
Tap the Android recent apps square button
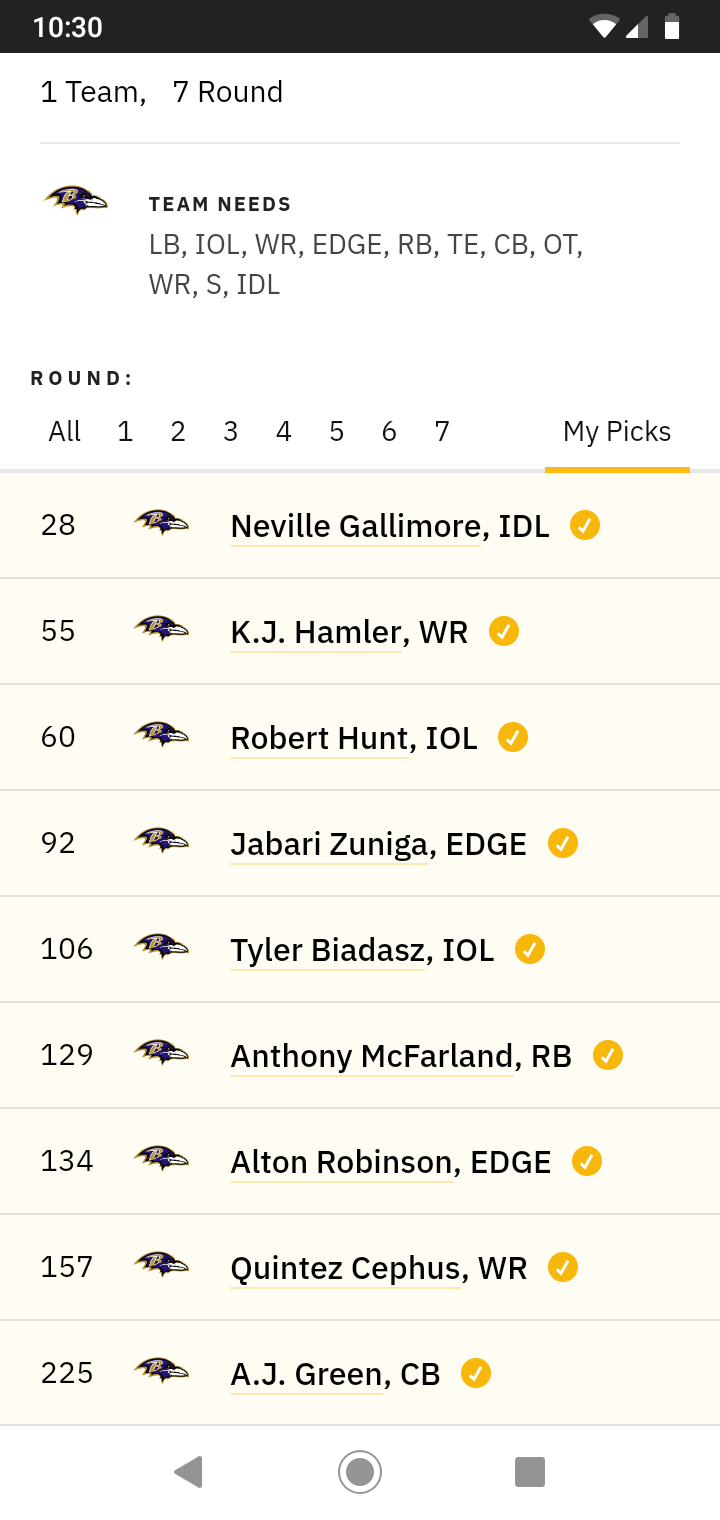pyautogui.click(x=530, y=1472)
